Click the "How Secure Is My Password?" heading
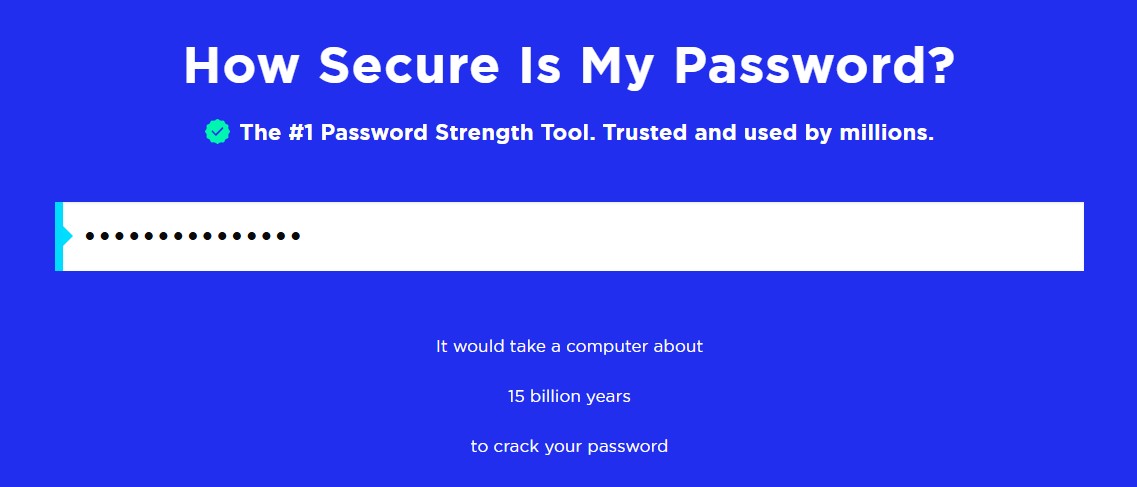Viewport: 1137px width, 487px height. click(569, 66)
